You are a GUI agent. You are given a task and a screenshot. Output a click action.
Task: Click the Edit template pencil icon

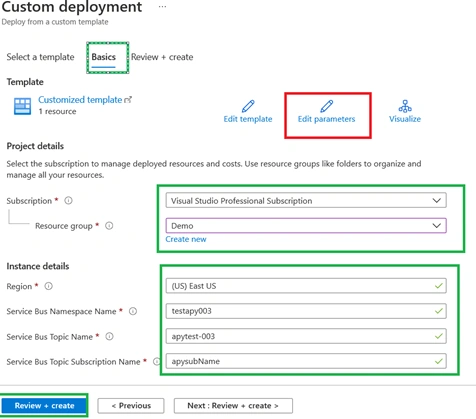[x=248, y=106]
